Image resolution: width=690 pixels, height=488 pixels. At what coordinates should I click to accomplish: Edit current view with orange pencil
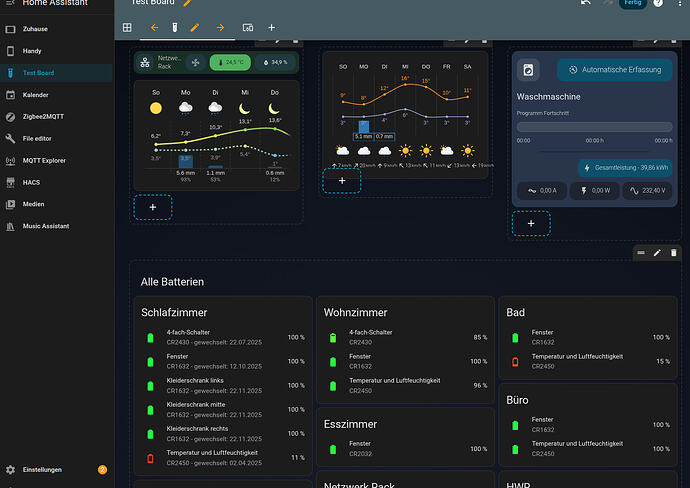tap(195, 27)
